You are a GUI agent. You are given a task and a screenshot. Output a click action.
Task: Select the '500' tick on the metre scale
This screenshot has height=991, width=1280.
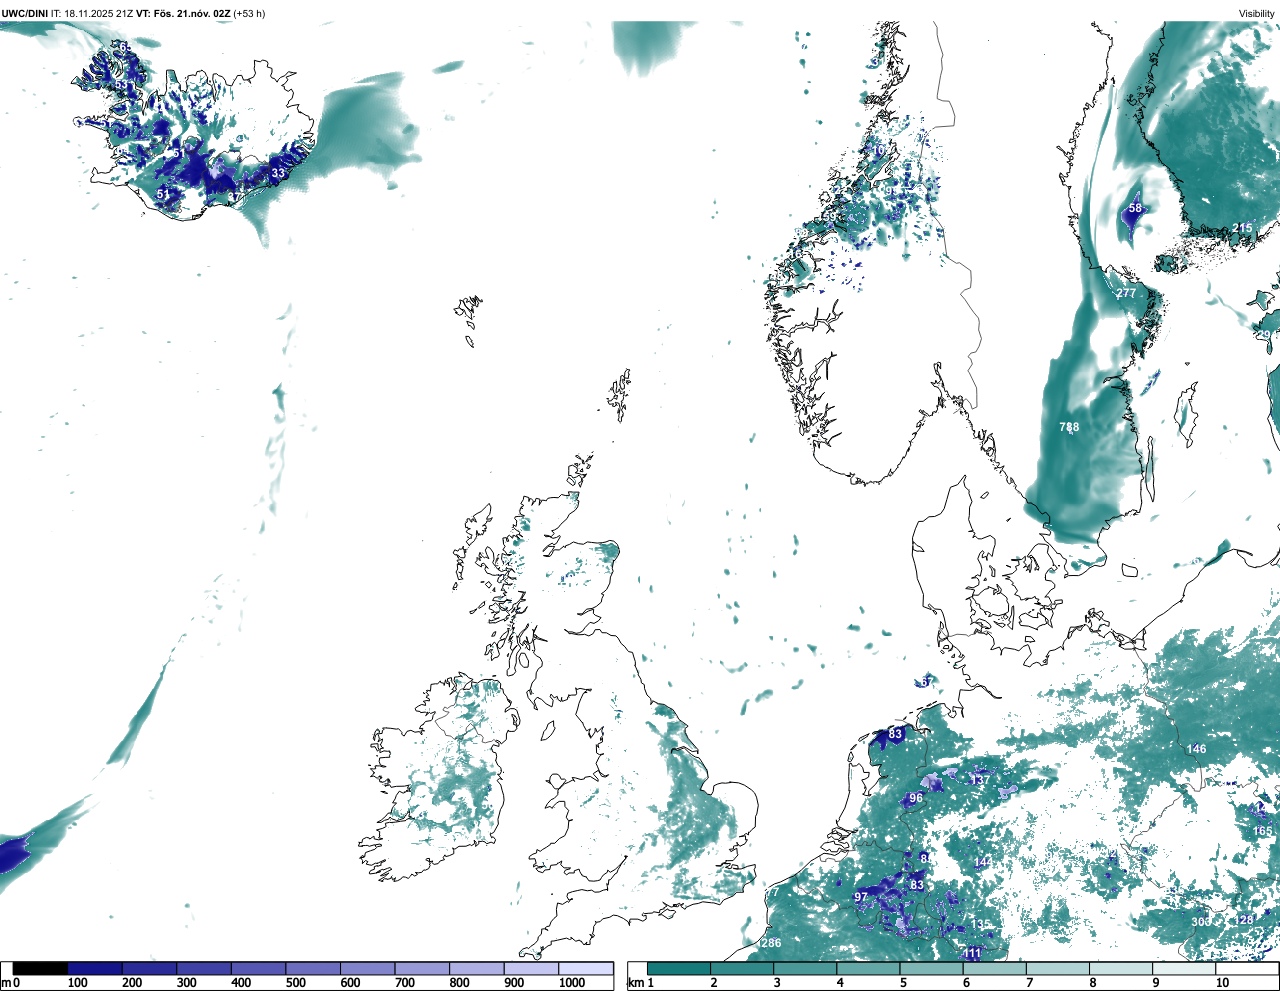(296, 983)
